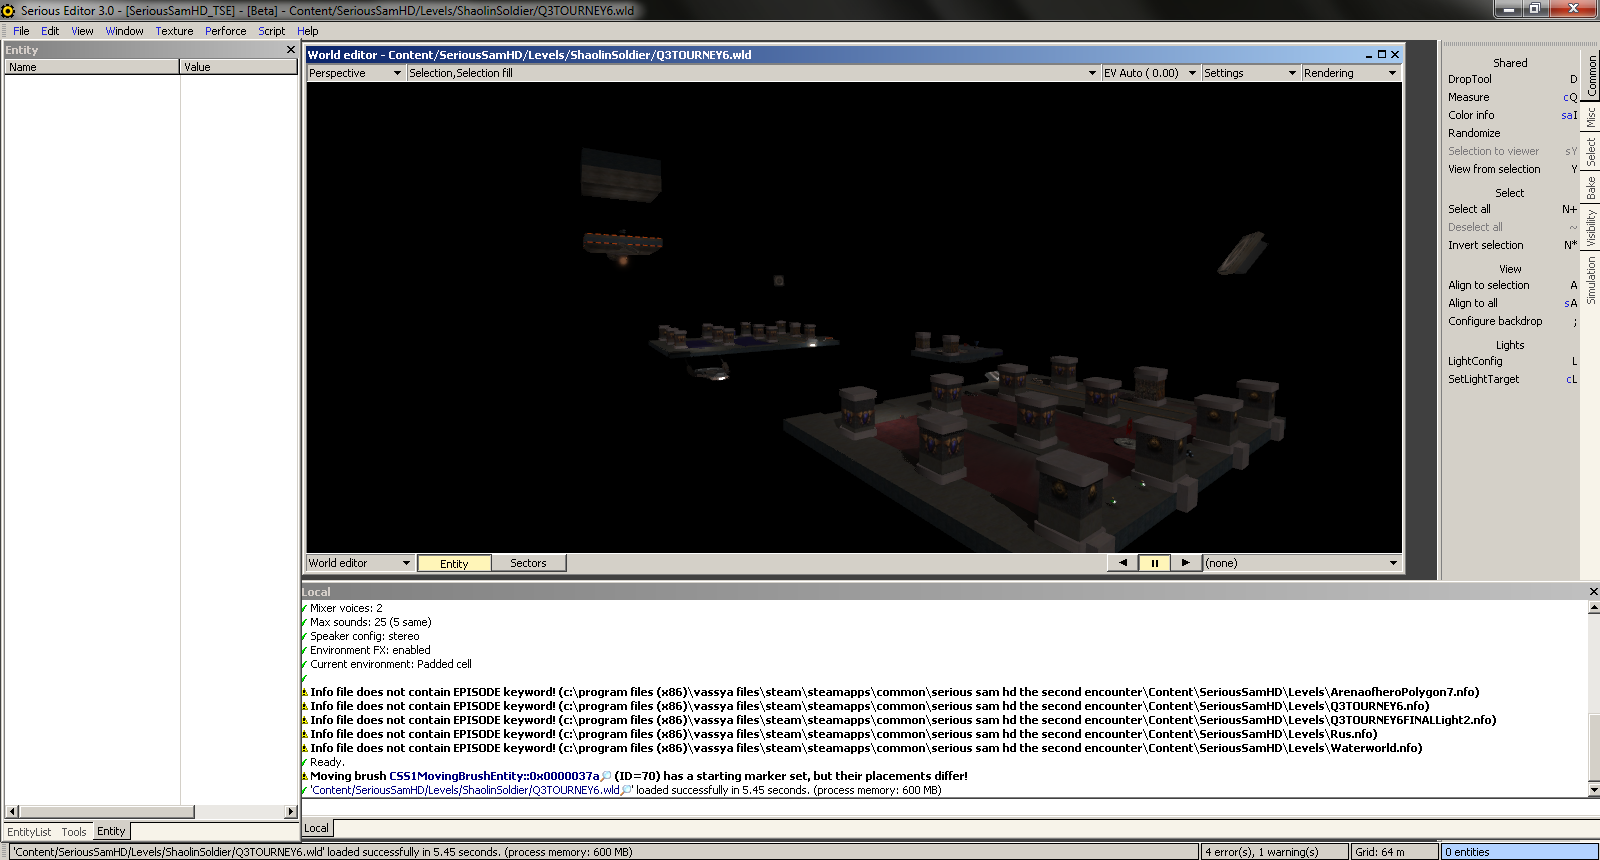Open the Perspective view dropdown
The height and width of the screenshot is (860, 1600).
tap(355, 73)
